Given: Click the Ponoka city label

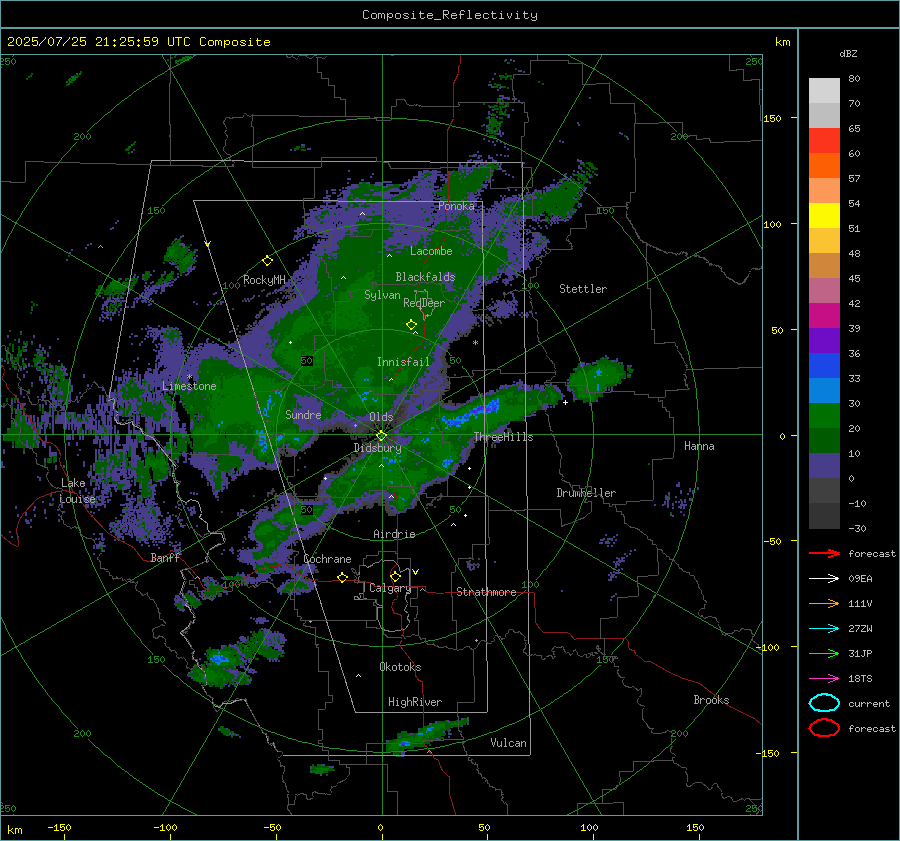Looking at the screenshot, I should 456,206.
